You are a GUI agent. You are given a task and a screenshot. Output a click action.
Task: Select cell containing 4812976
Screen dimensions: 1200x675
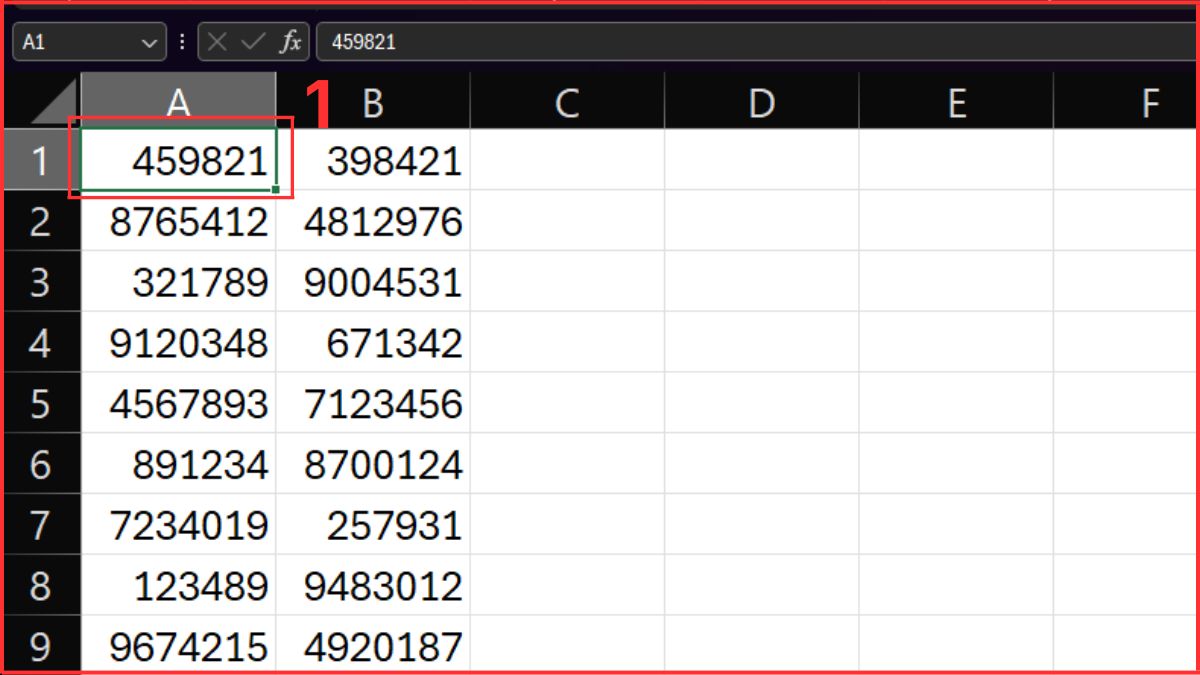[x=373, y=220]
